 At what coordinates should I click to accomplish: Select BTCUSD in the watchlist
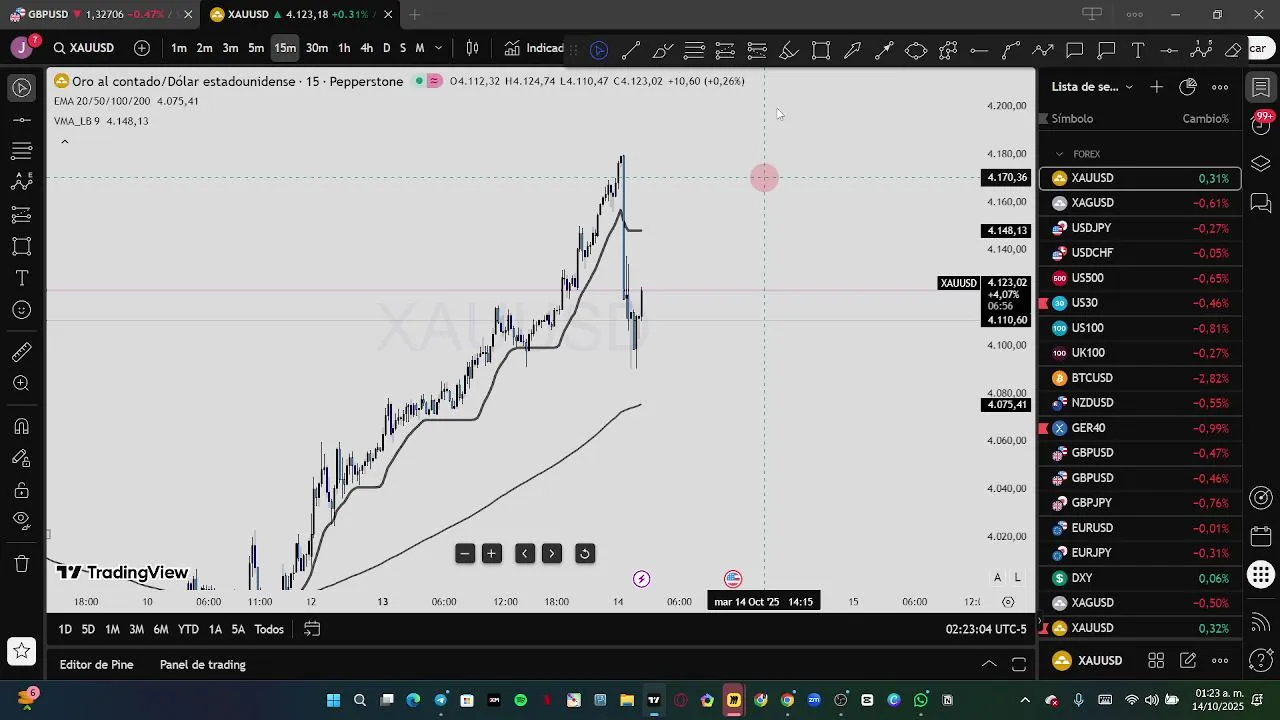(1140, 378)
